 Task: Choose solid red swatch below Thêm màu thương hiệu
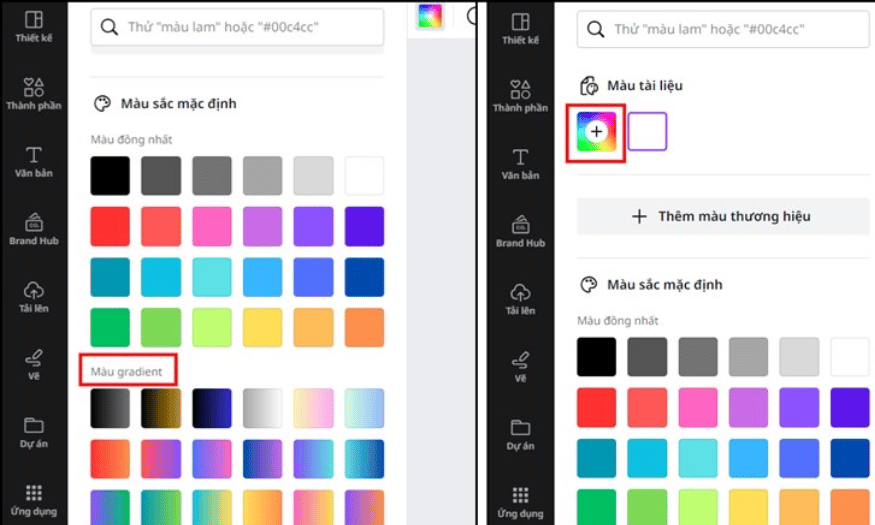(x=596, y=408)
